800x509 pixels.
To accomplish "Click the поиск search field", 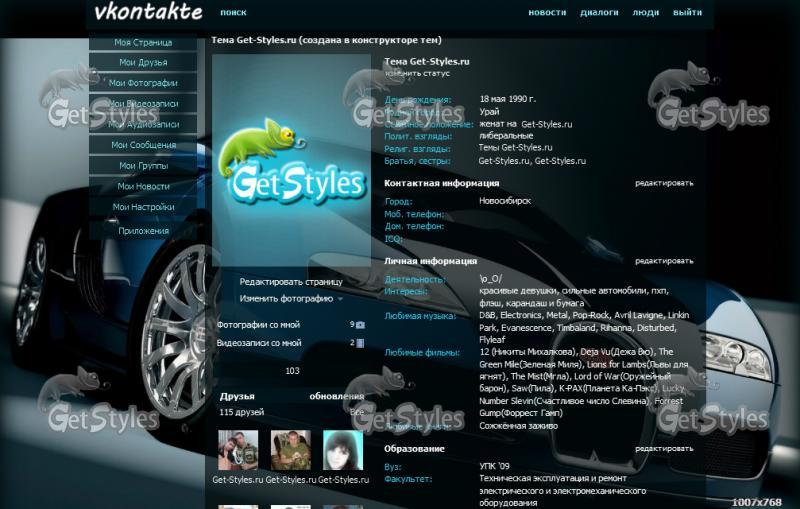I will tap(233, 13).
